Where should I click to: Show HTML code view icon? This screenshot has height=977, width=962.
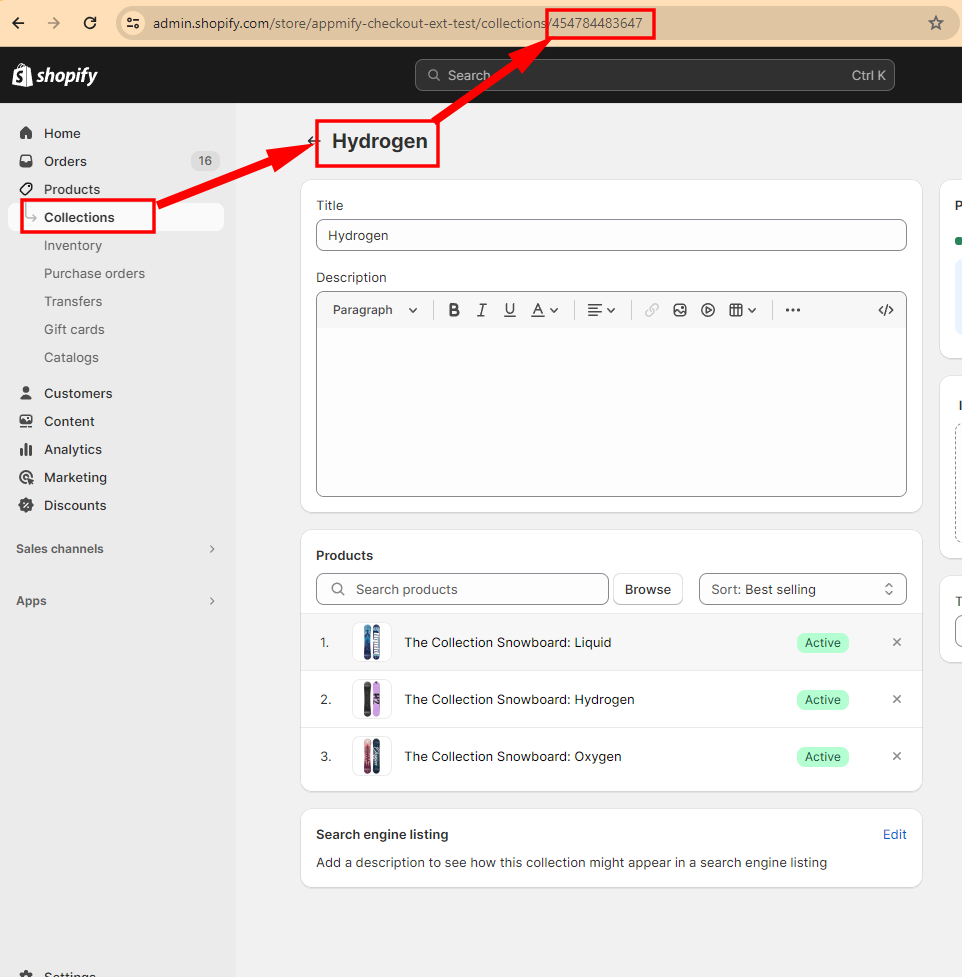point(886,310)
